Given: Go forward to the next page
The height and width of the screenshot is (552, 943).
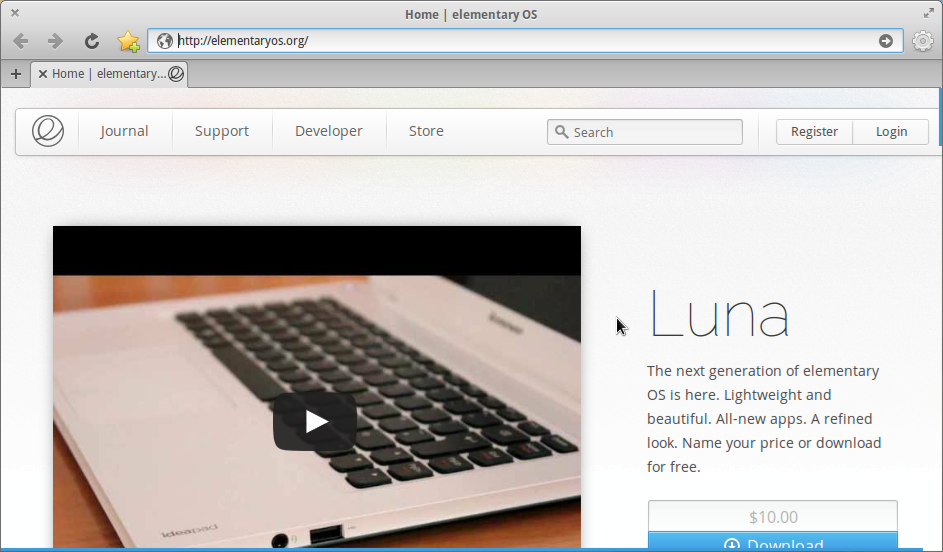Looking at the screenshot, I should [x=55, y=41].
